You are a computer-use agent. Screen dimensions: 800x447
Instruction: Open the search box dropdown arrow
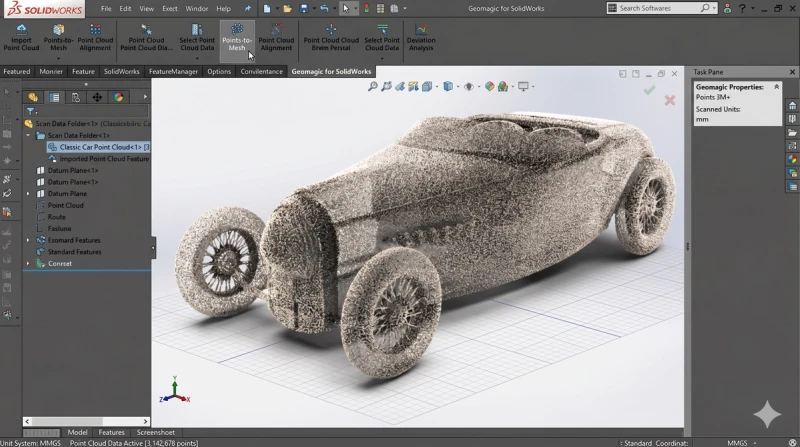pyautogui.click(x=714, y=8)
